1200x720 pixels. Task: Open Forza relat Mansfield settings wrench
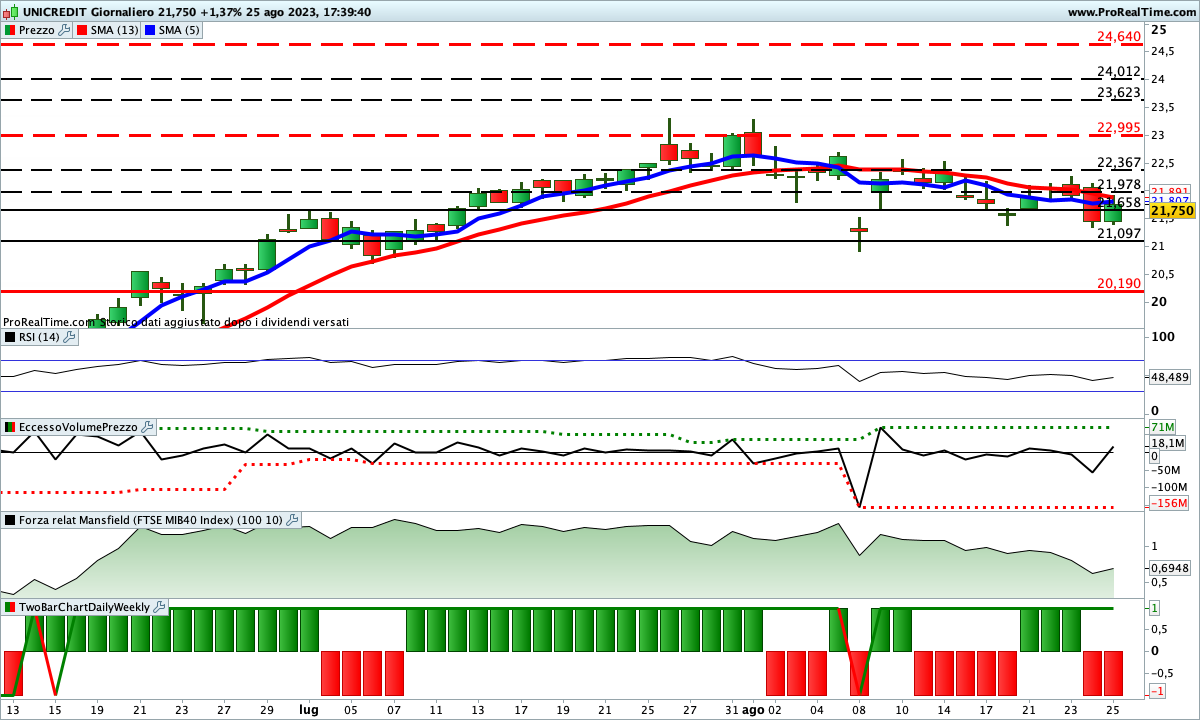point(292,520)
